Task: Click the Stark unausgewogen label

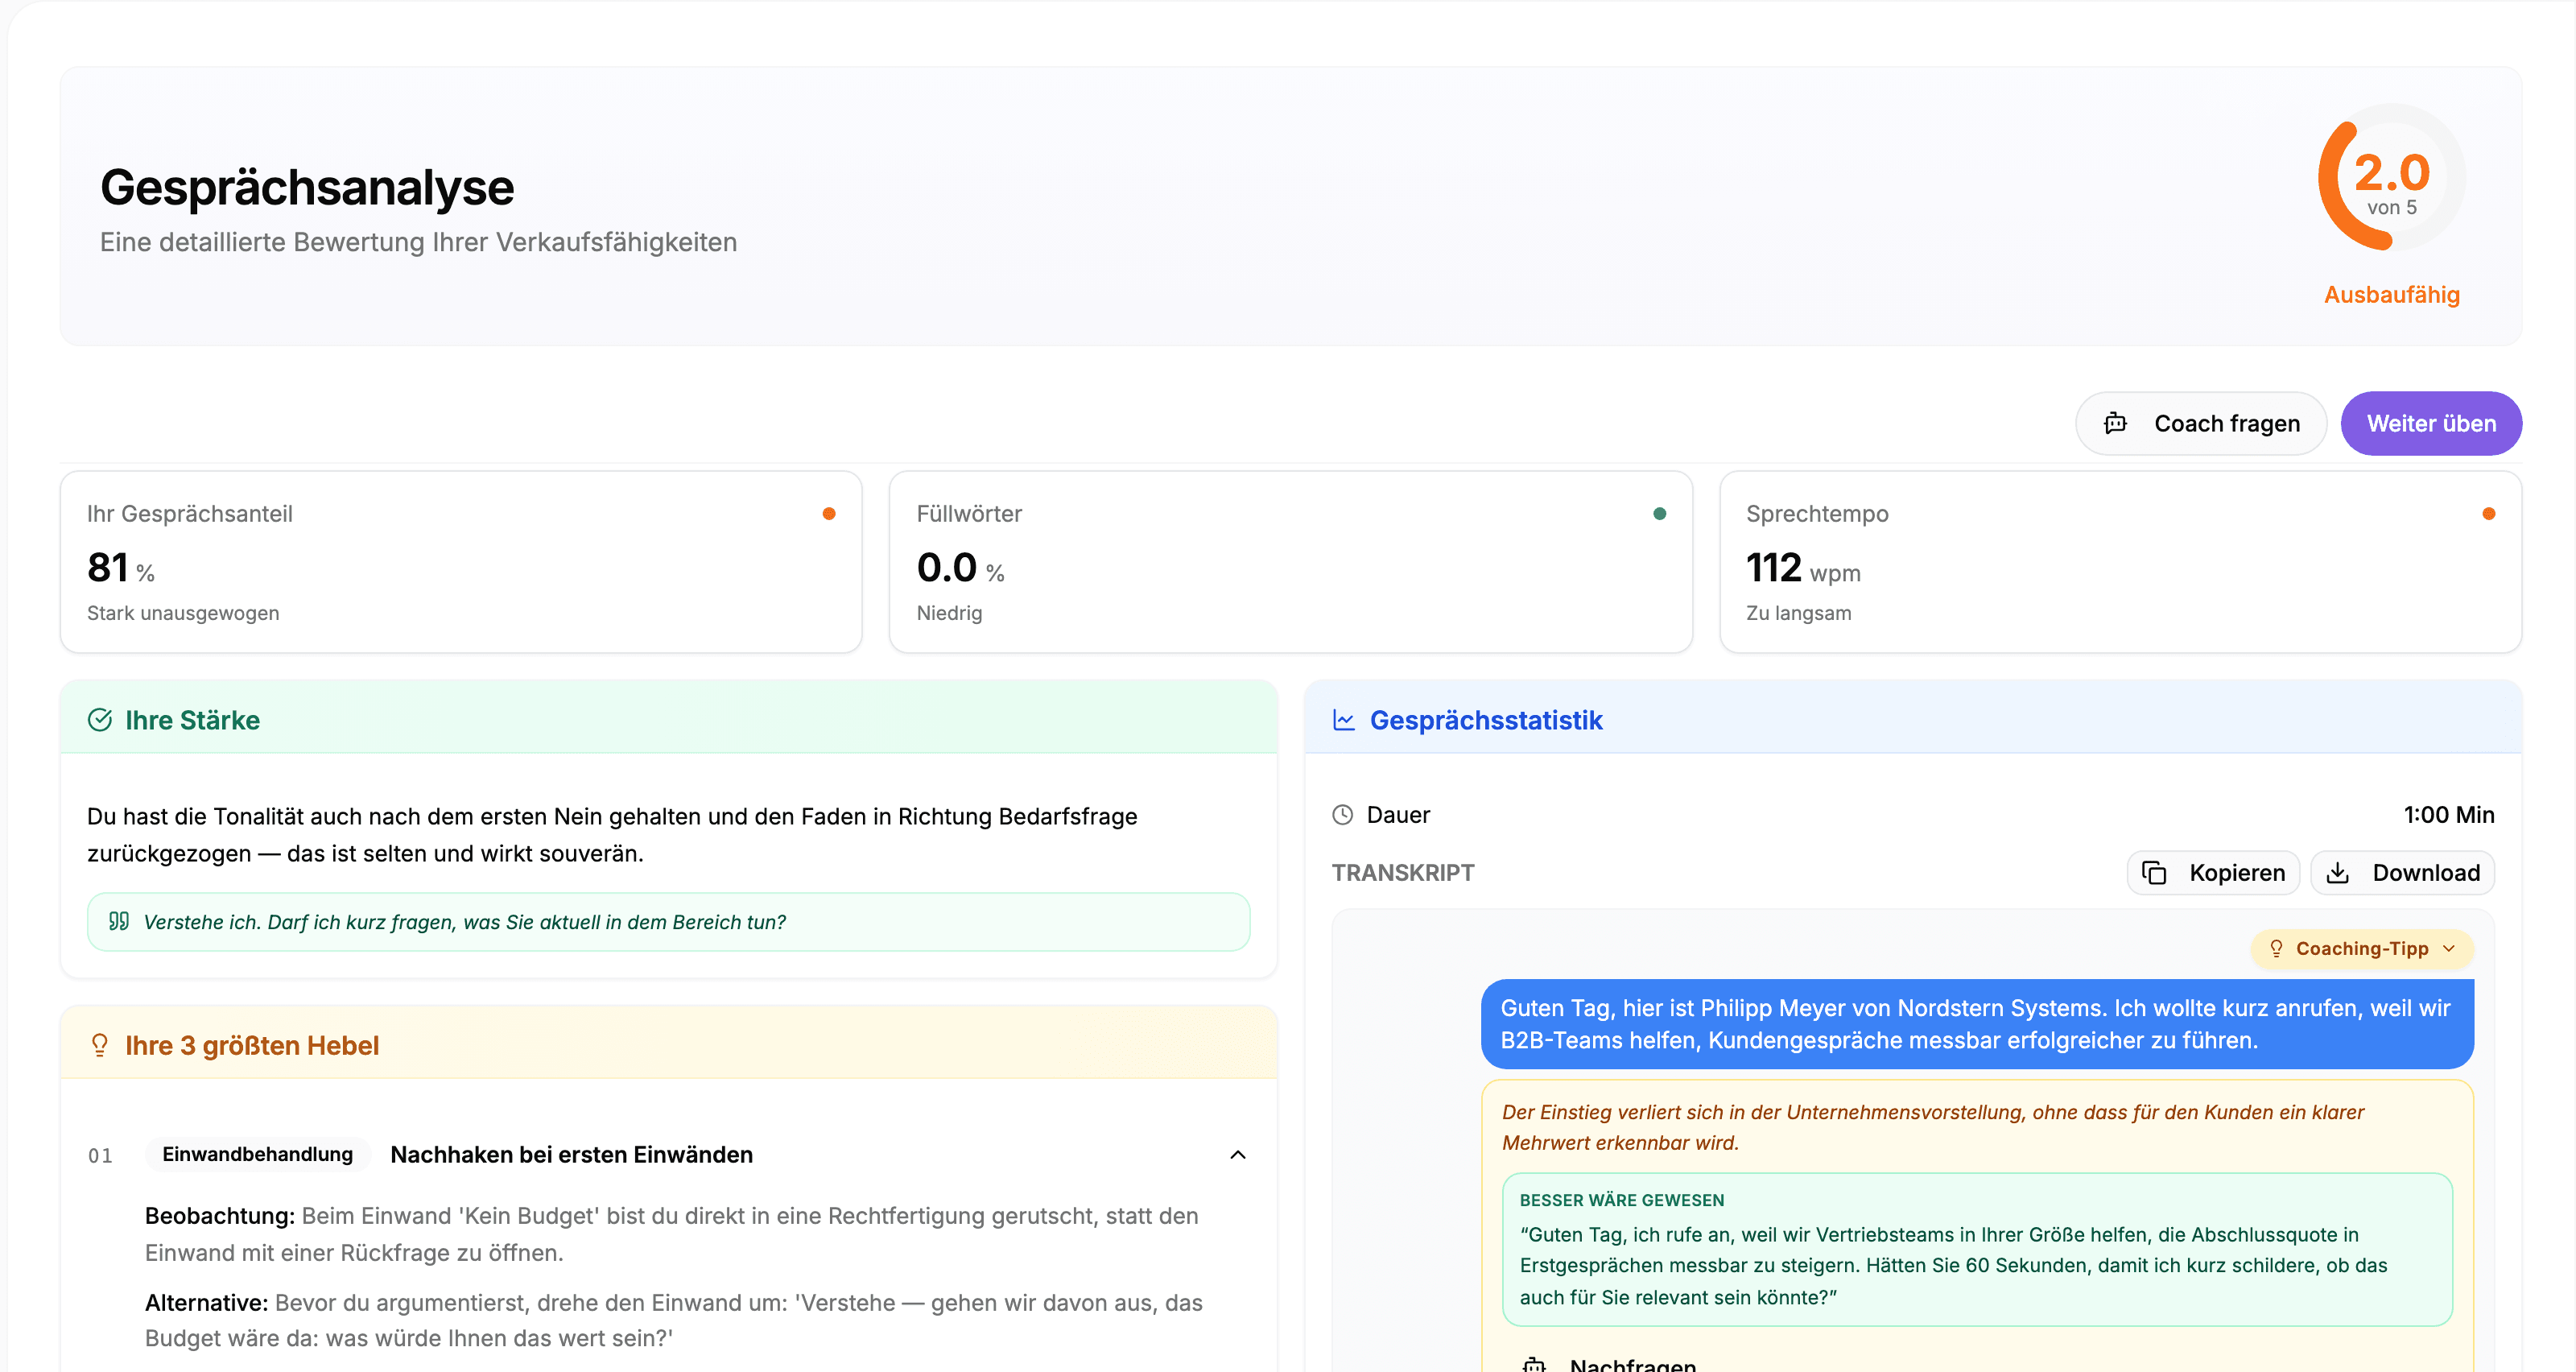Action: (x=183, y=613)
